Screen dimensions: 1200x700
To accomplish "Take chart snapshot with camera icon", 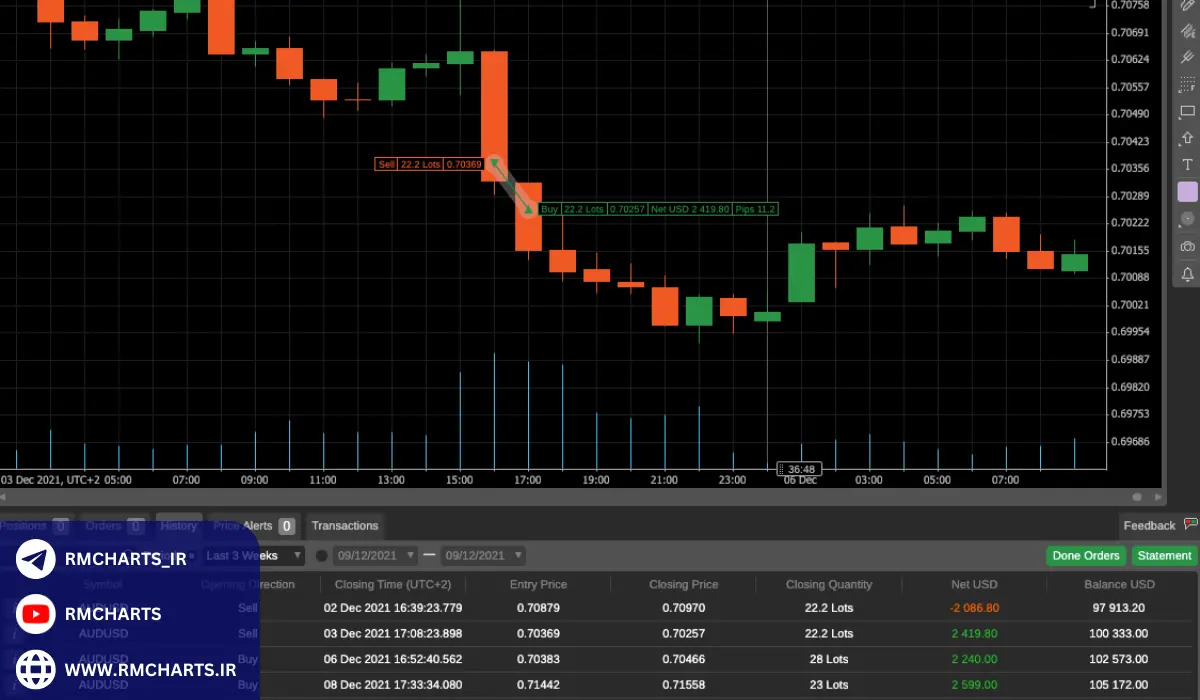I will (x=1187, y=246).
